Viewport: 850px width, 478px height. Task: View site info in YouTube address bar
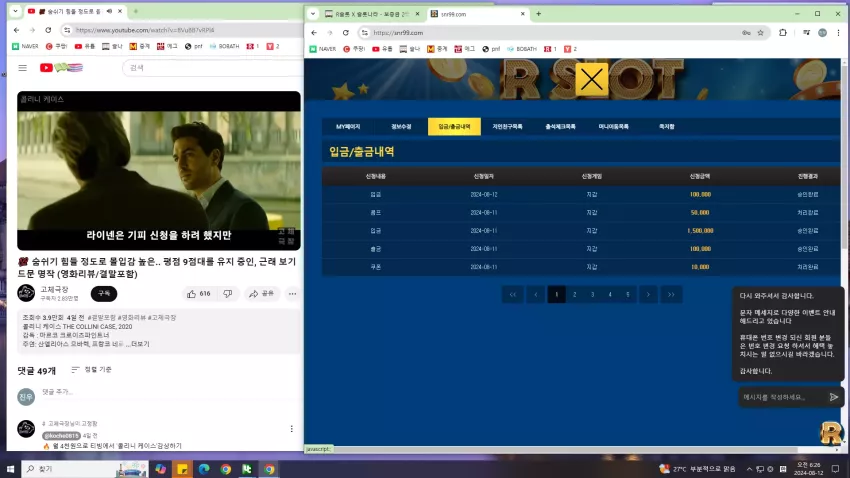click(x=67, y=30)
